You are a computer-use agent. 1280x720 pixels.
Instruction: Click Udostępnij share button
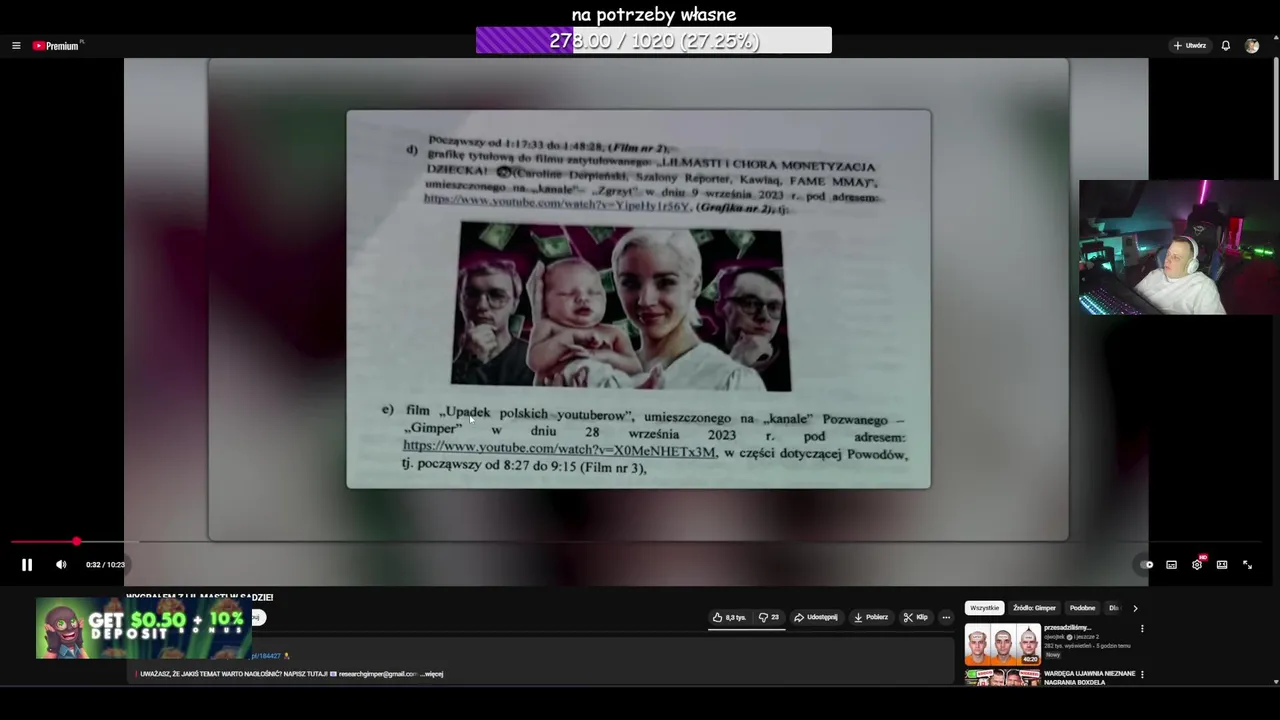pos(816,617)
